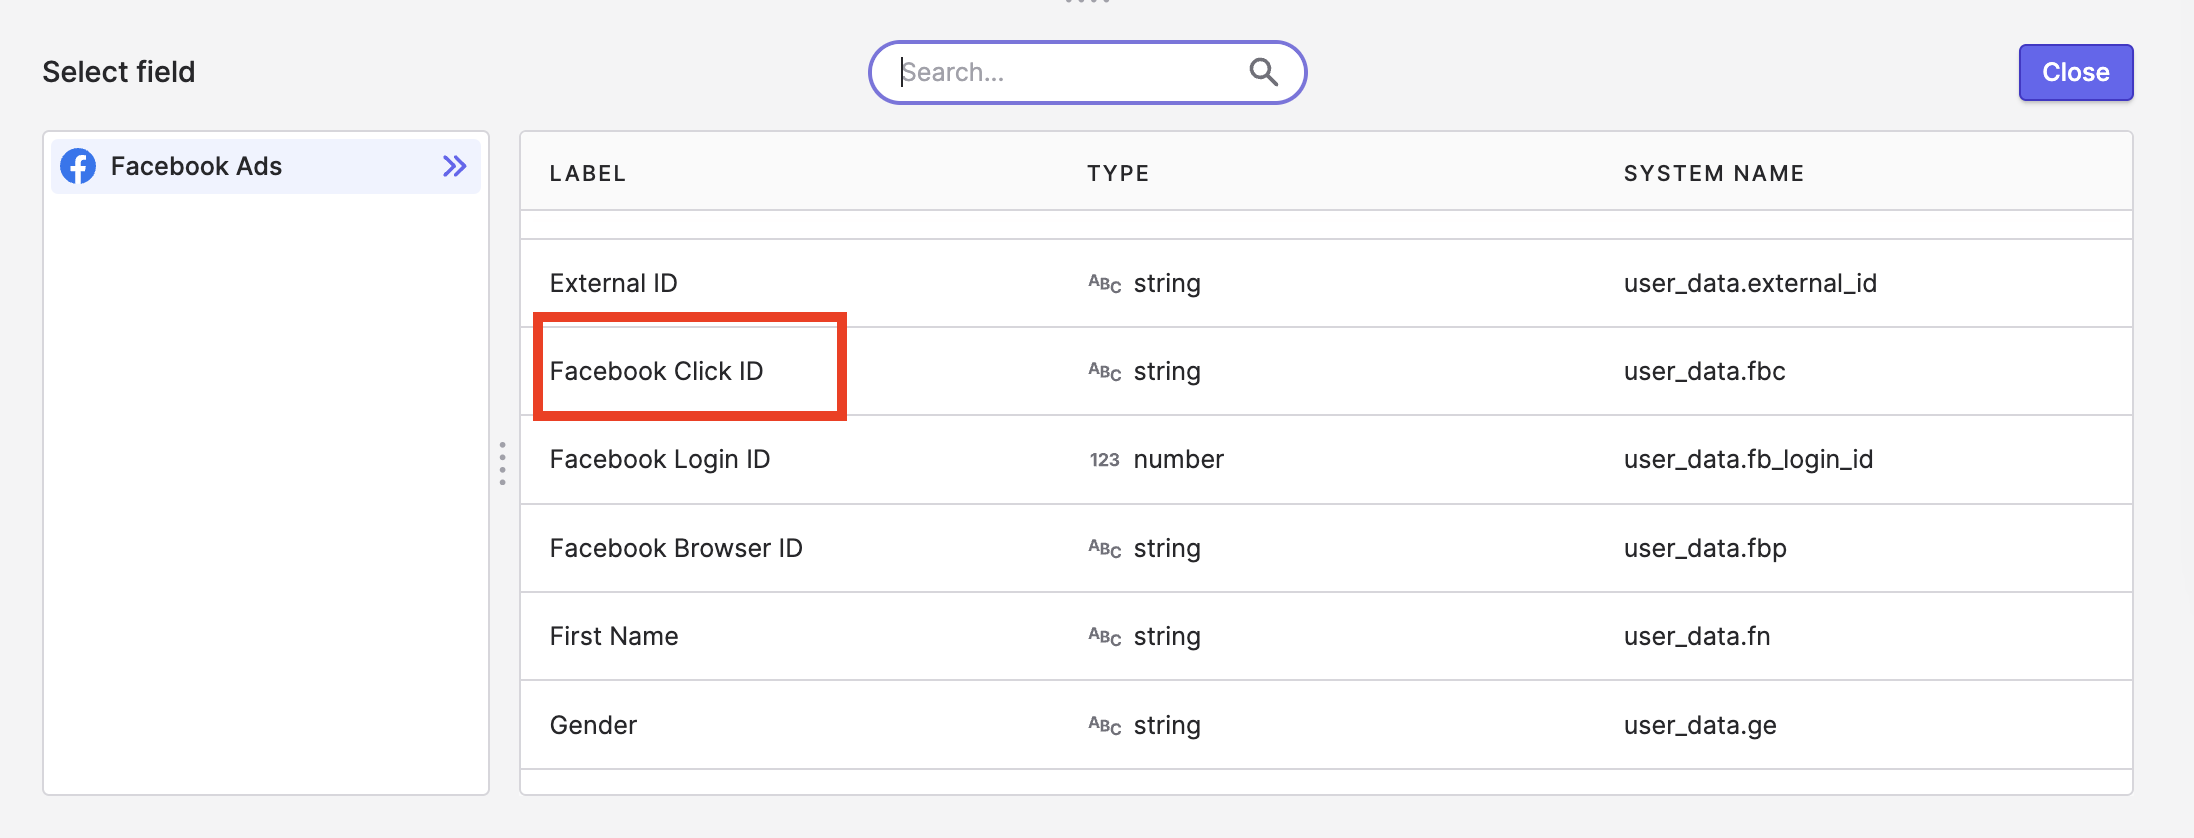Select Facebook Ads in the source list
Image resolution: width=2194 pixels, height=838 pixels.
[266, 166]
